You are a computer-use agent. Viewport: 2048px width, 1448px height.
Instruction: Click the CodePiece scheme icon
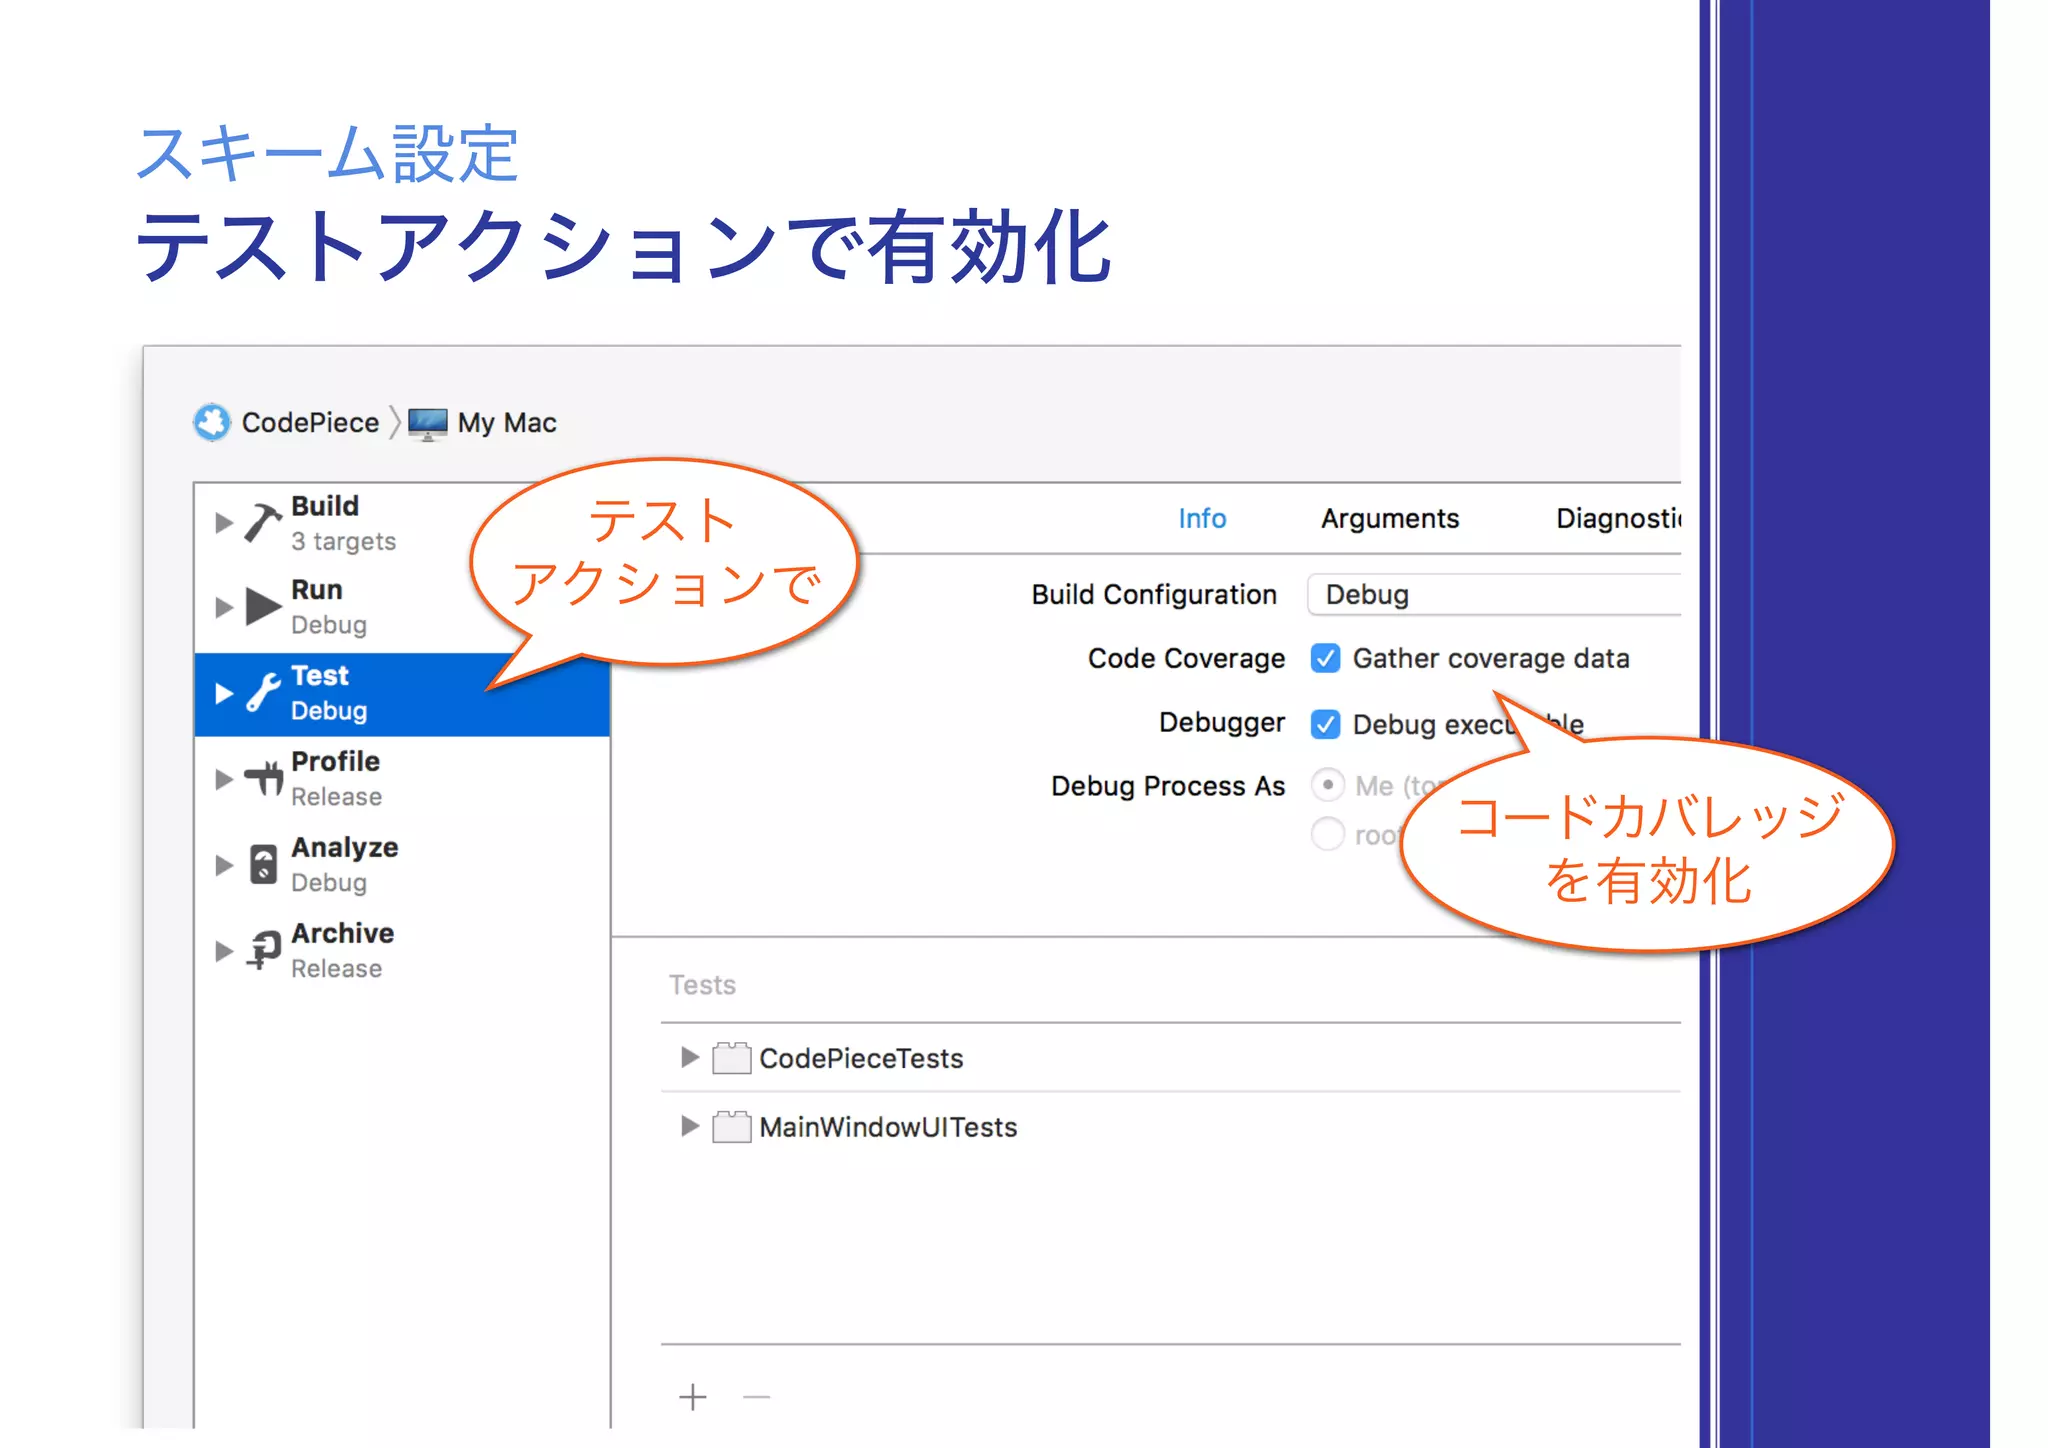click(x=212, y=422)
